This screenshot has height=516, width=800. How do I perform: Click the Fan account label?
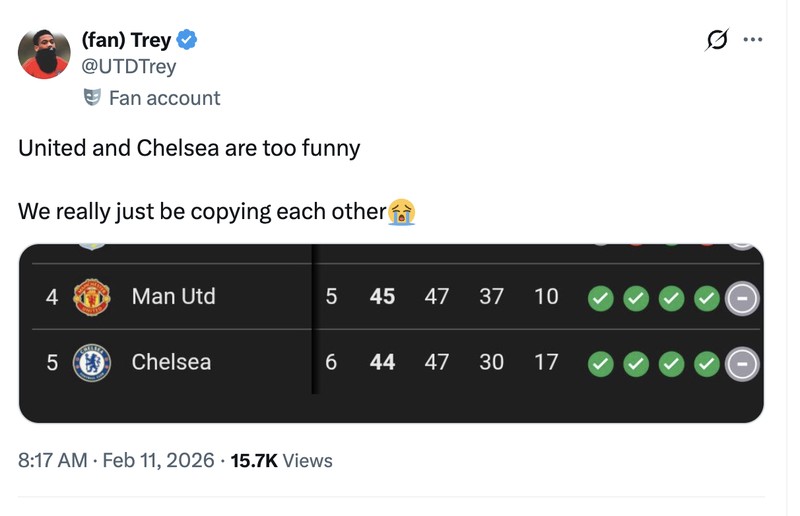click(164, 98)
